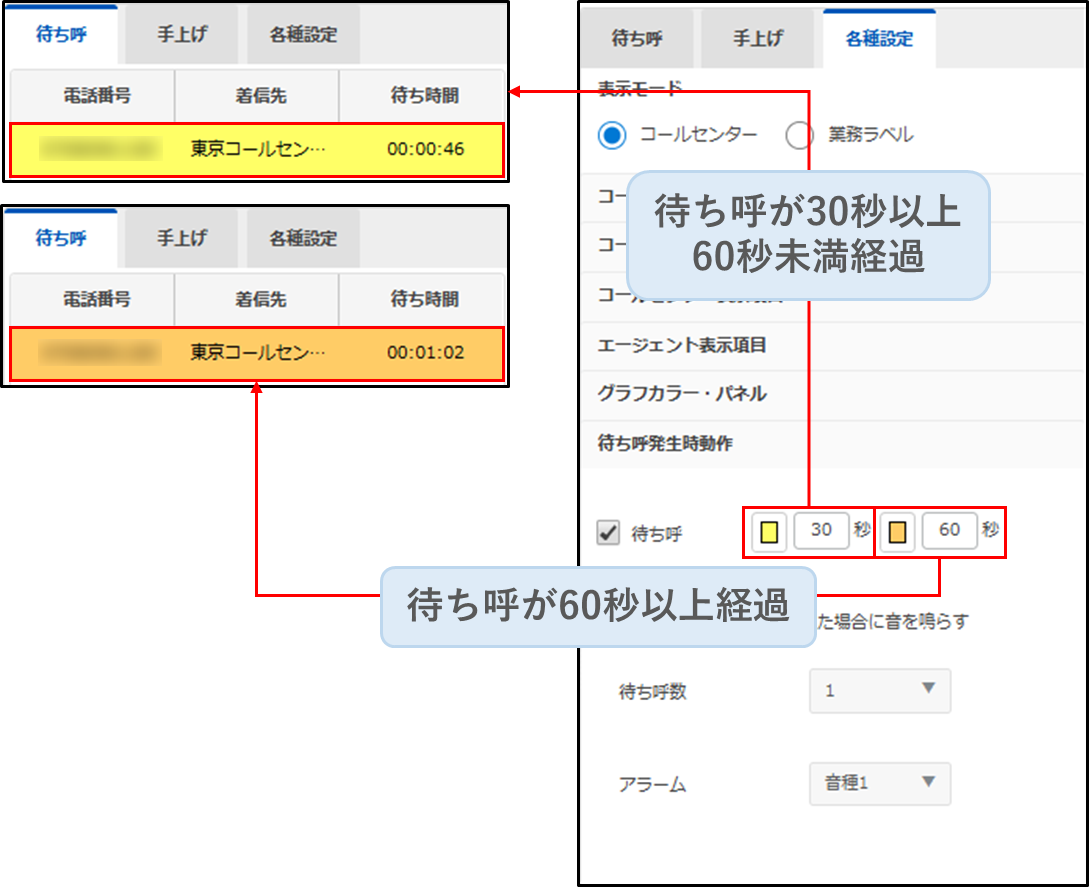This screenshot has height=887, width=1089.
Task: Collapse the 待ち呼発生時動作 section
Action: [665, 443]
